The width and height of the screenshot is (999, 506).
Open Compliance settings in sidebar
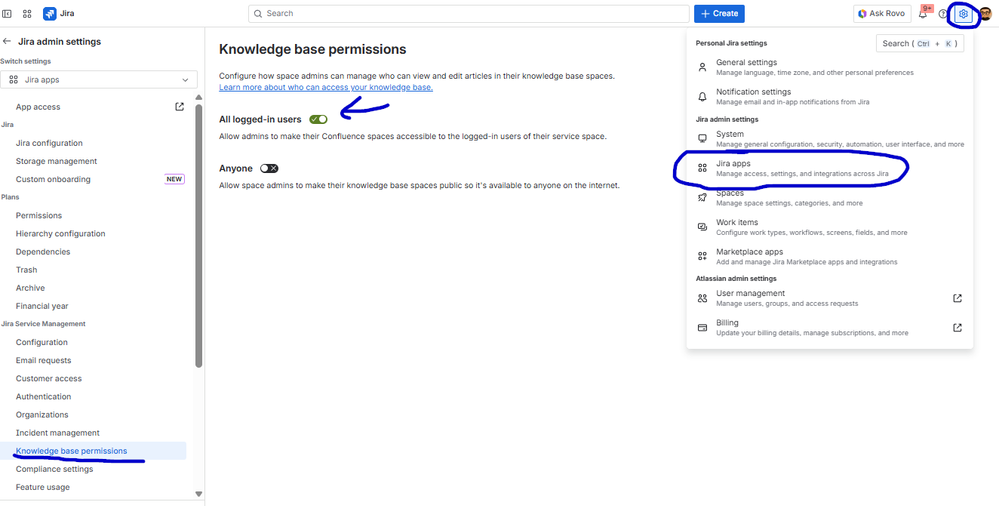click(54, 469)
